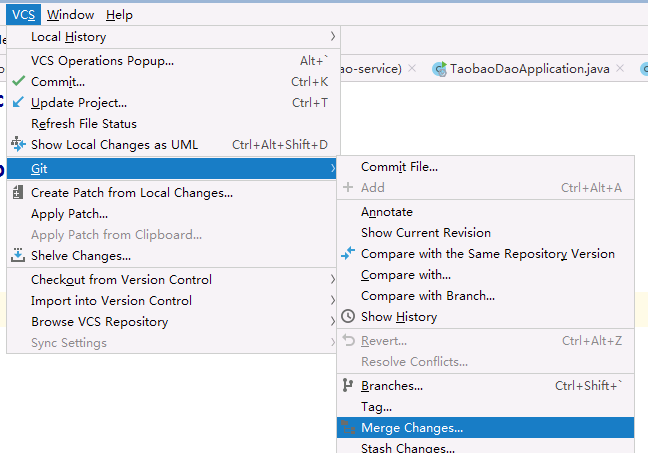Select Refresh File Status
The width and height of the screenshot is (648, 453).
(x=173, y=124)
